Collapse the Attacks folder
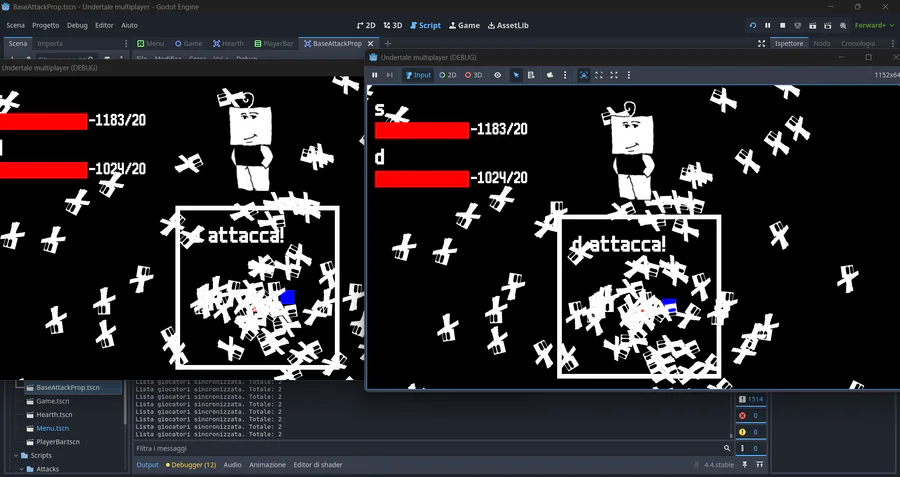Image resolution: width=900 pixels, height=477 pixels. (22, 469)
